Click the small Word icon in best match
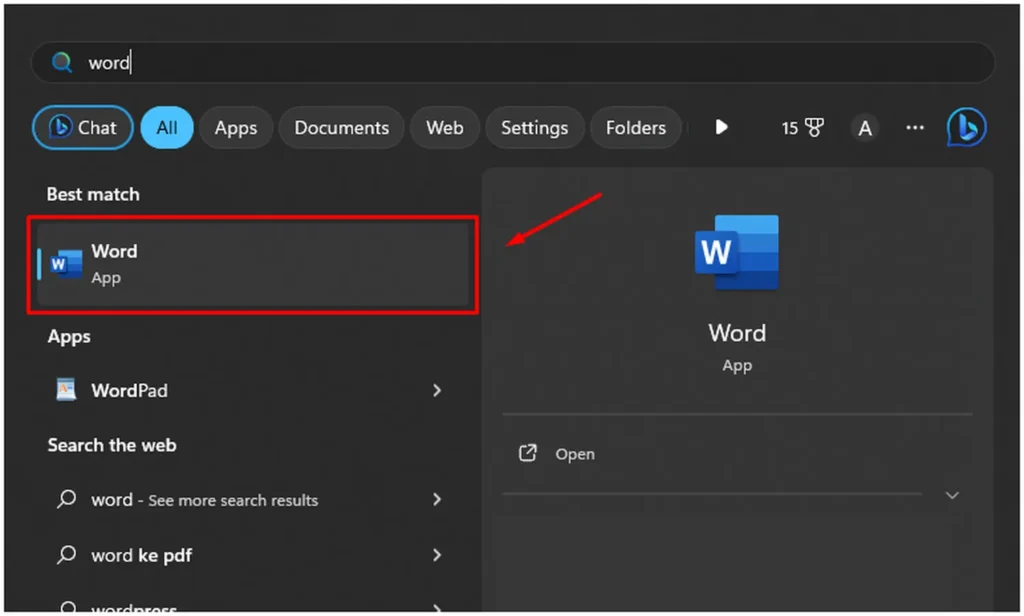This screenshot has height=616, width=1024. [x=67, y=264]
